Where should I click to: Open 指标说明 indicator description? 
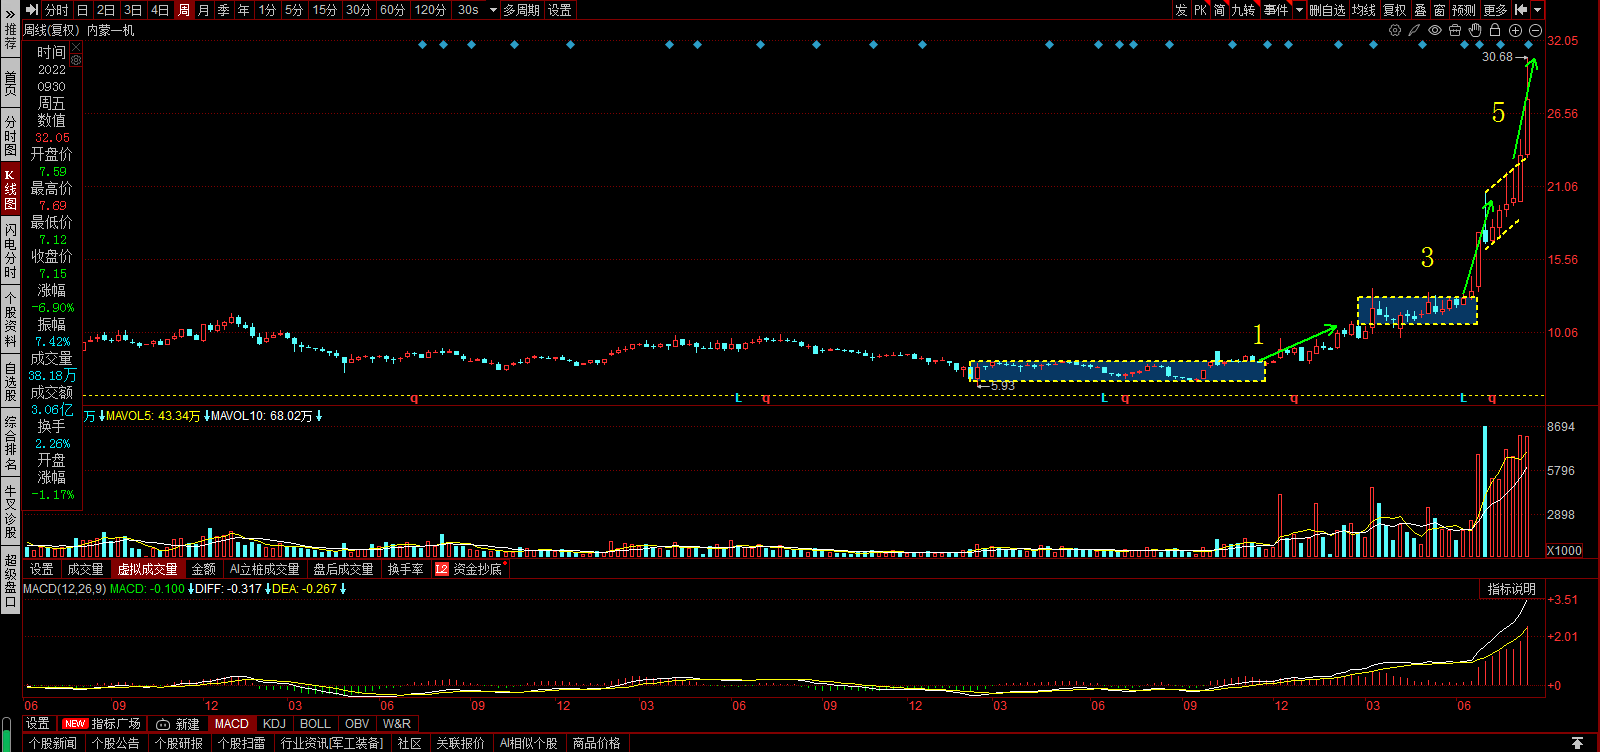tap(1511, 589)
